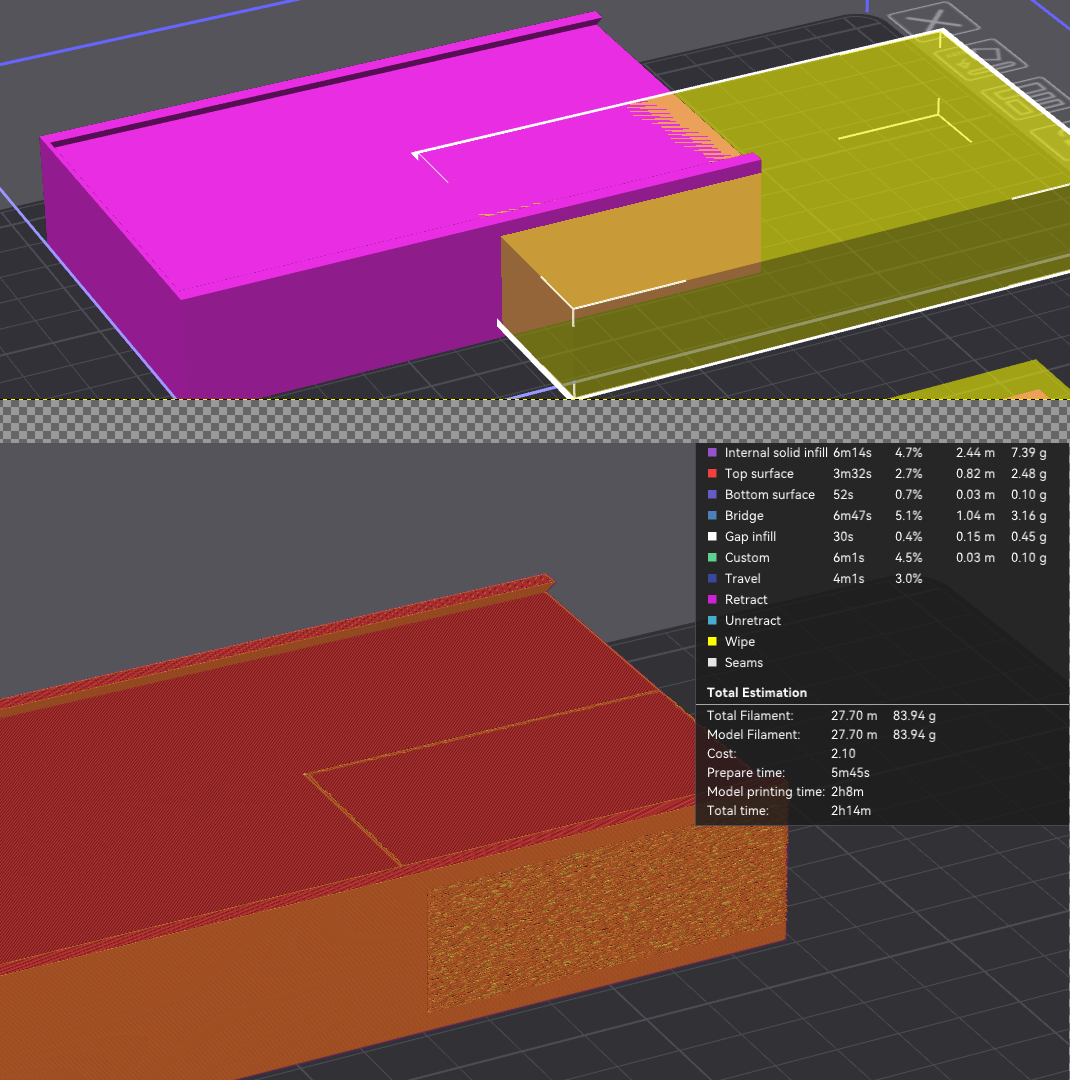Enable Unretract display in the legend
The image size is (1070, 1080).
(x=752, y=621)
